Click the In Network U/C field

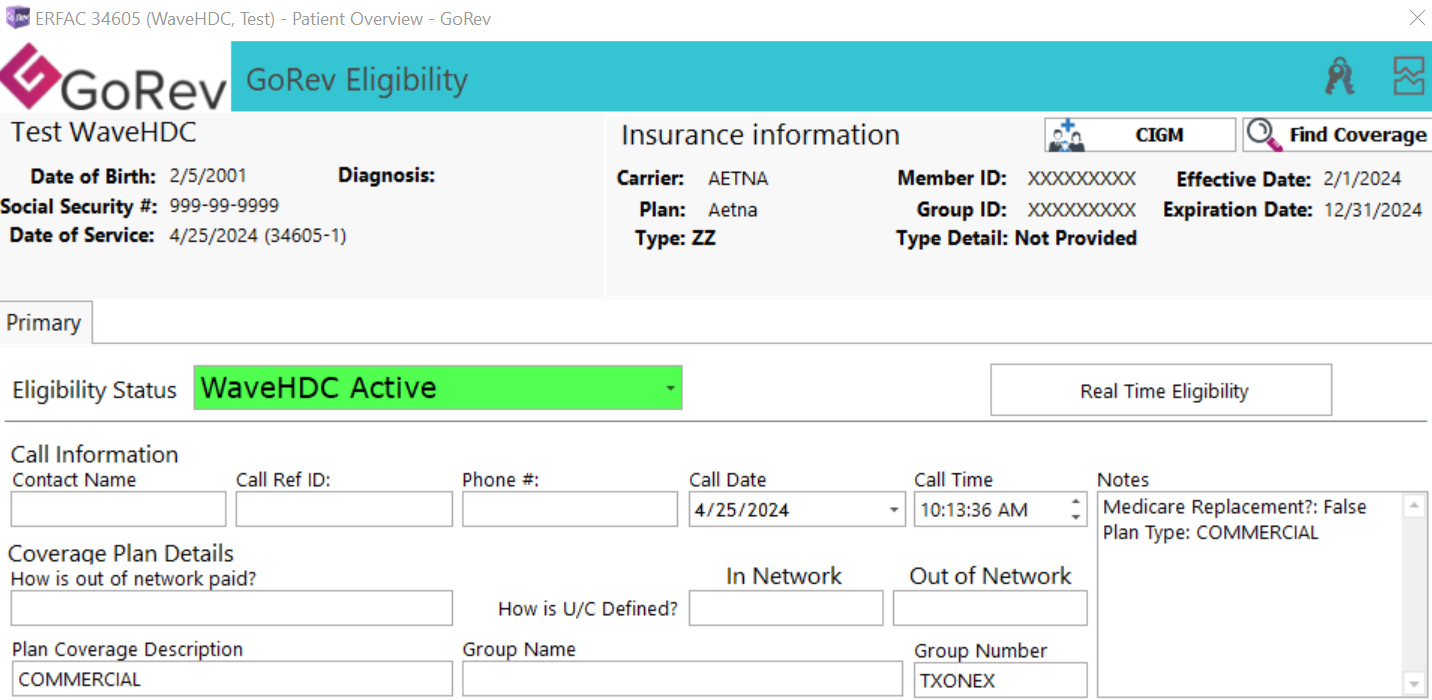click(x=786, y=608)
